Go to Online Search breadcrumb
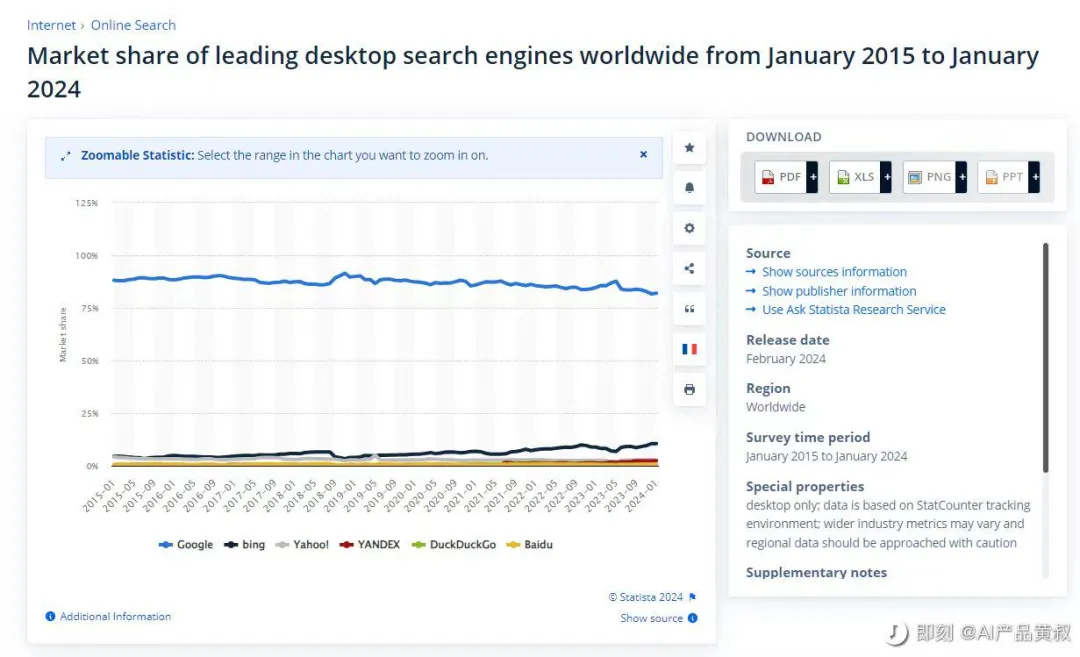The height and width of the screenshot is (657, 1080). click(133, 25)
